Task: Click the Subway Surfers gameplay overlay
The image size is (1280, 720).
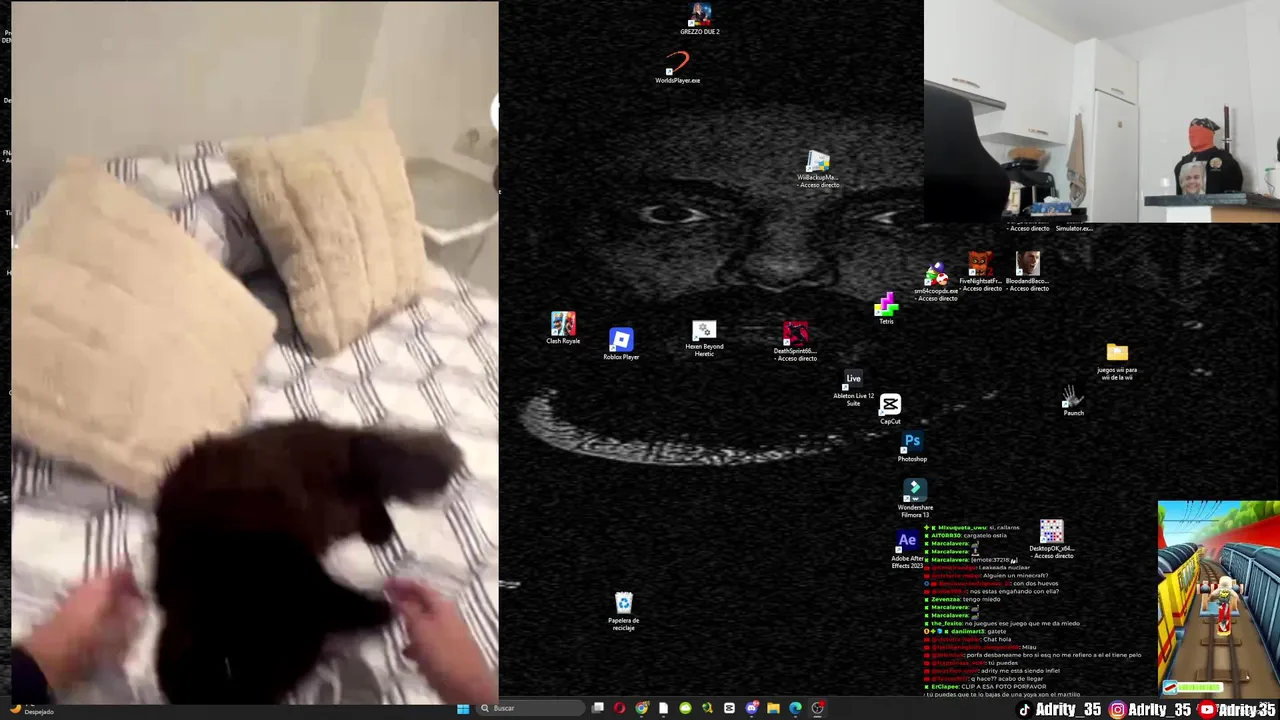Action: (1218, 599)
